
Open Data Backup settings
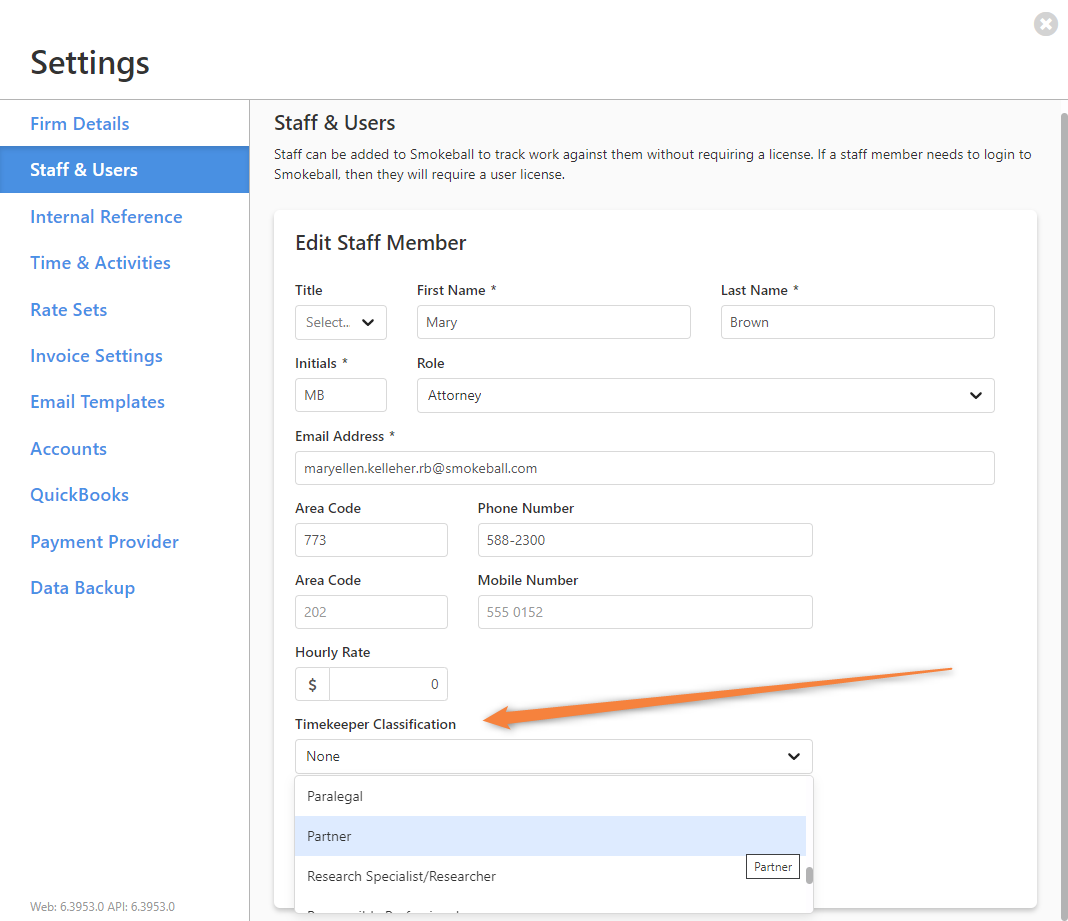click(82, 587)
